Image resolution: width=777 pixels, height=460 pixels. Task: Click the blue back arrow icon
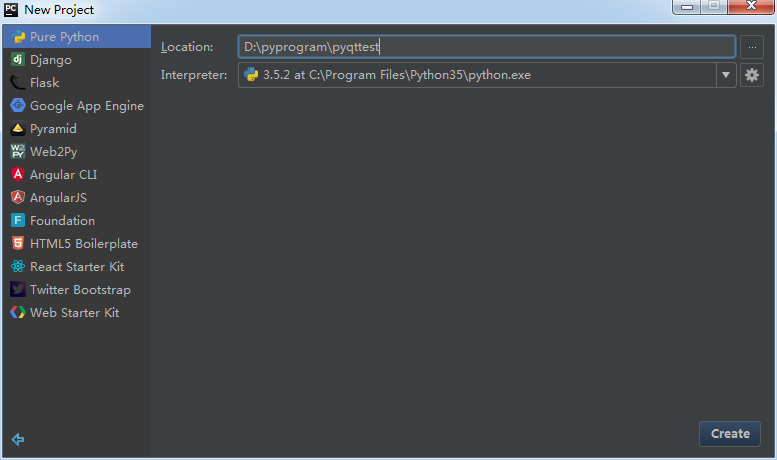(18, 439)
